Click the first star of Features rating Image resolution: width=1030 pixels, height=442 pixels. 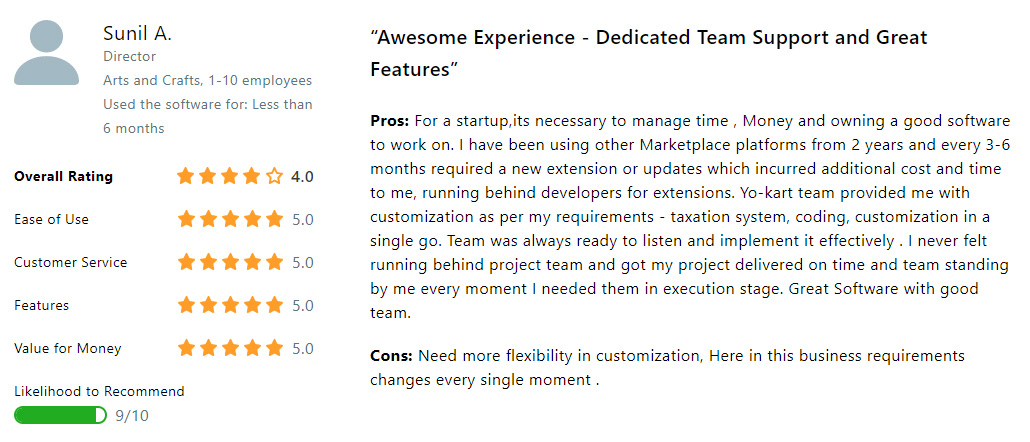186,305
